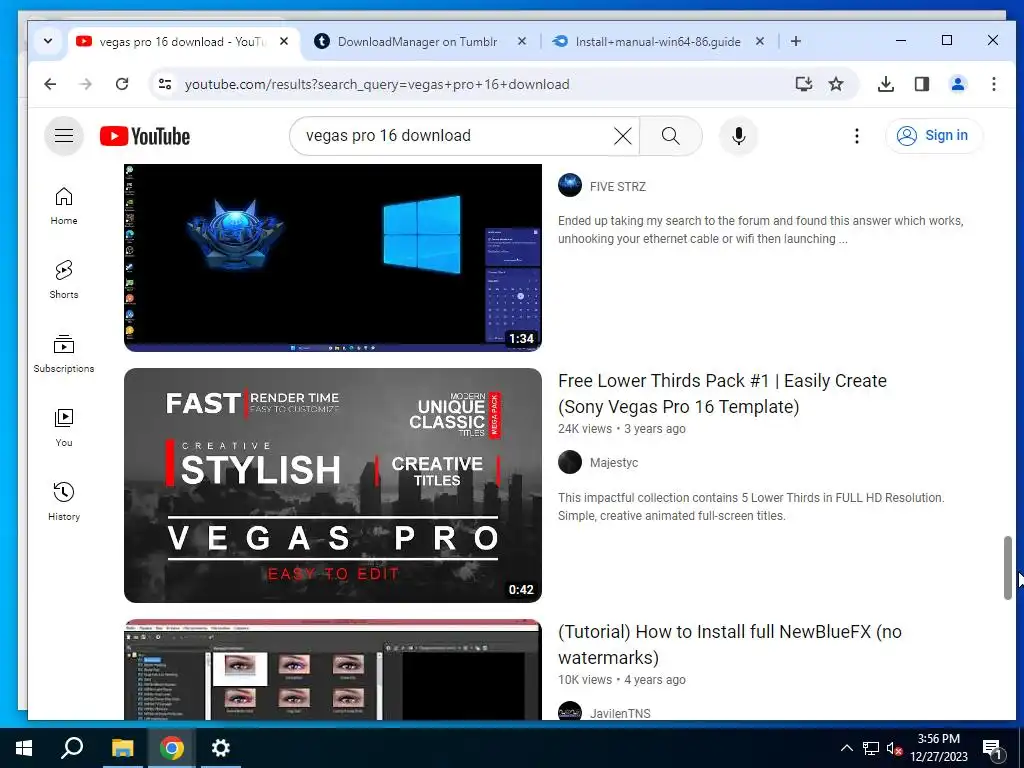This screenshot has width=1024, height=768.
Task: Clear the search box with the X
Action: pos(623,136)
